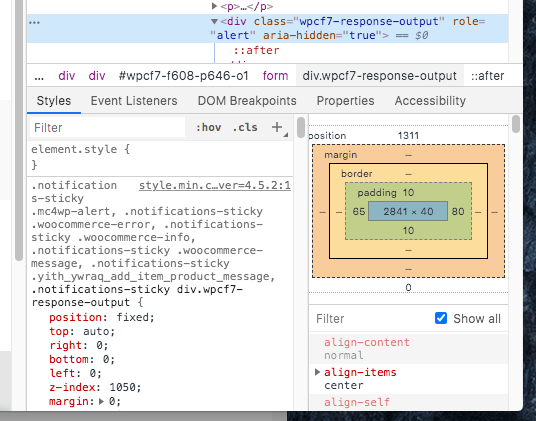This screenshot has width=536, height=421.
Task: Open the Accessibility tab
Action: (430, 101)
